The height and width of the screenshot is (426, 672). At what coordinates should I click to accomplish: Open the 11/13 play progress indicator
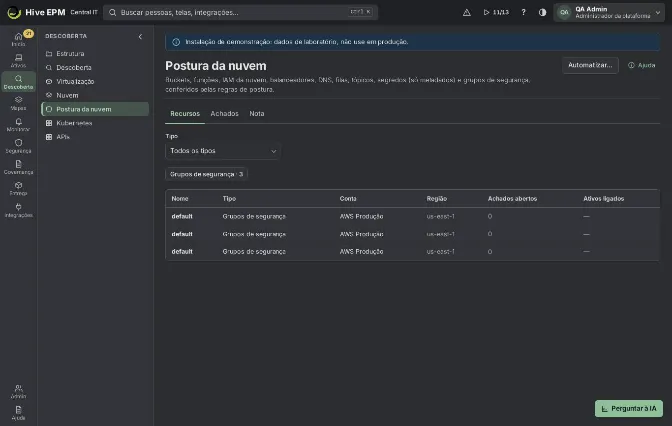[496, 12]
